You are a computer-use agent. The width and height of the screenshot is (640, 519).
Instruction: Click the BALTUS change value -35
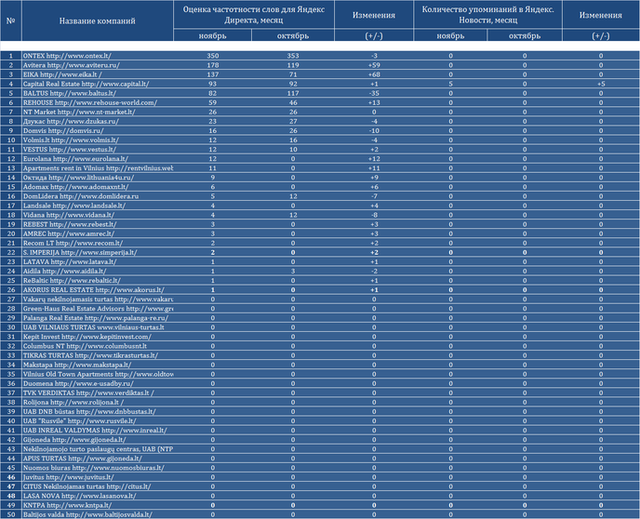pyautogui.click(x=374, y=93)
